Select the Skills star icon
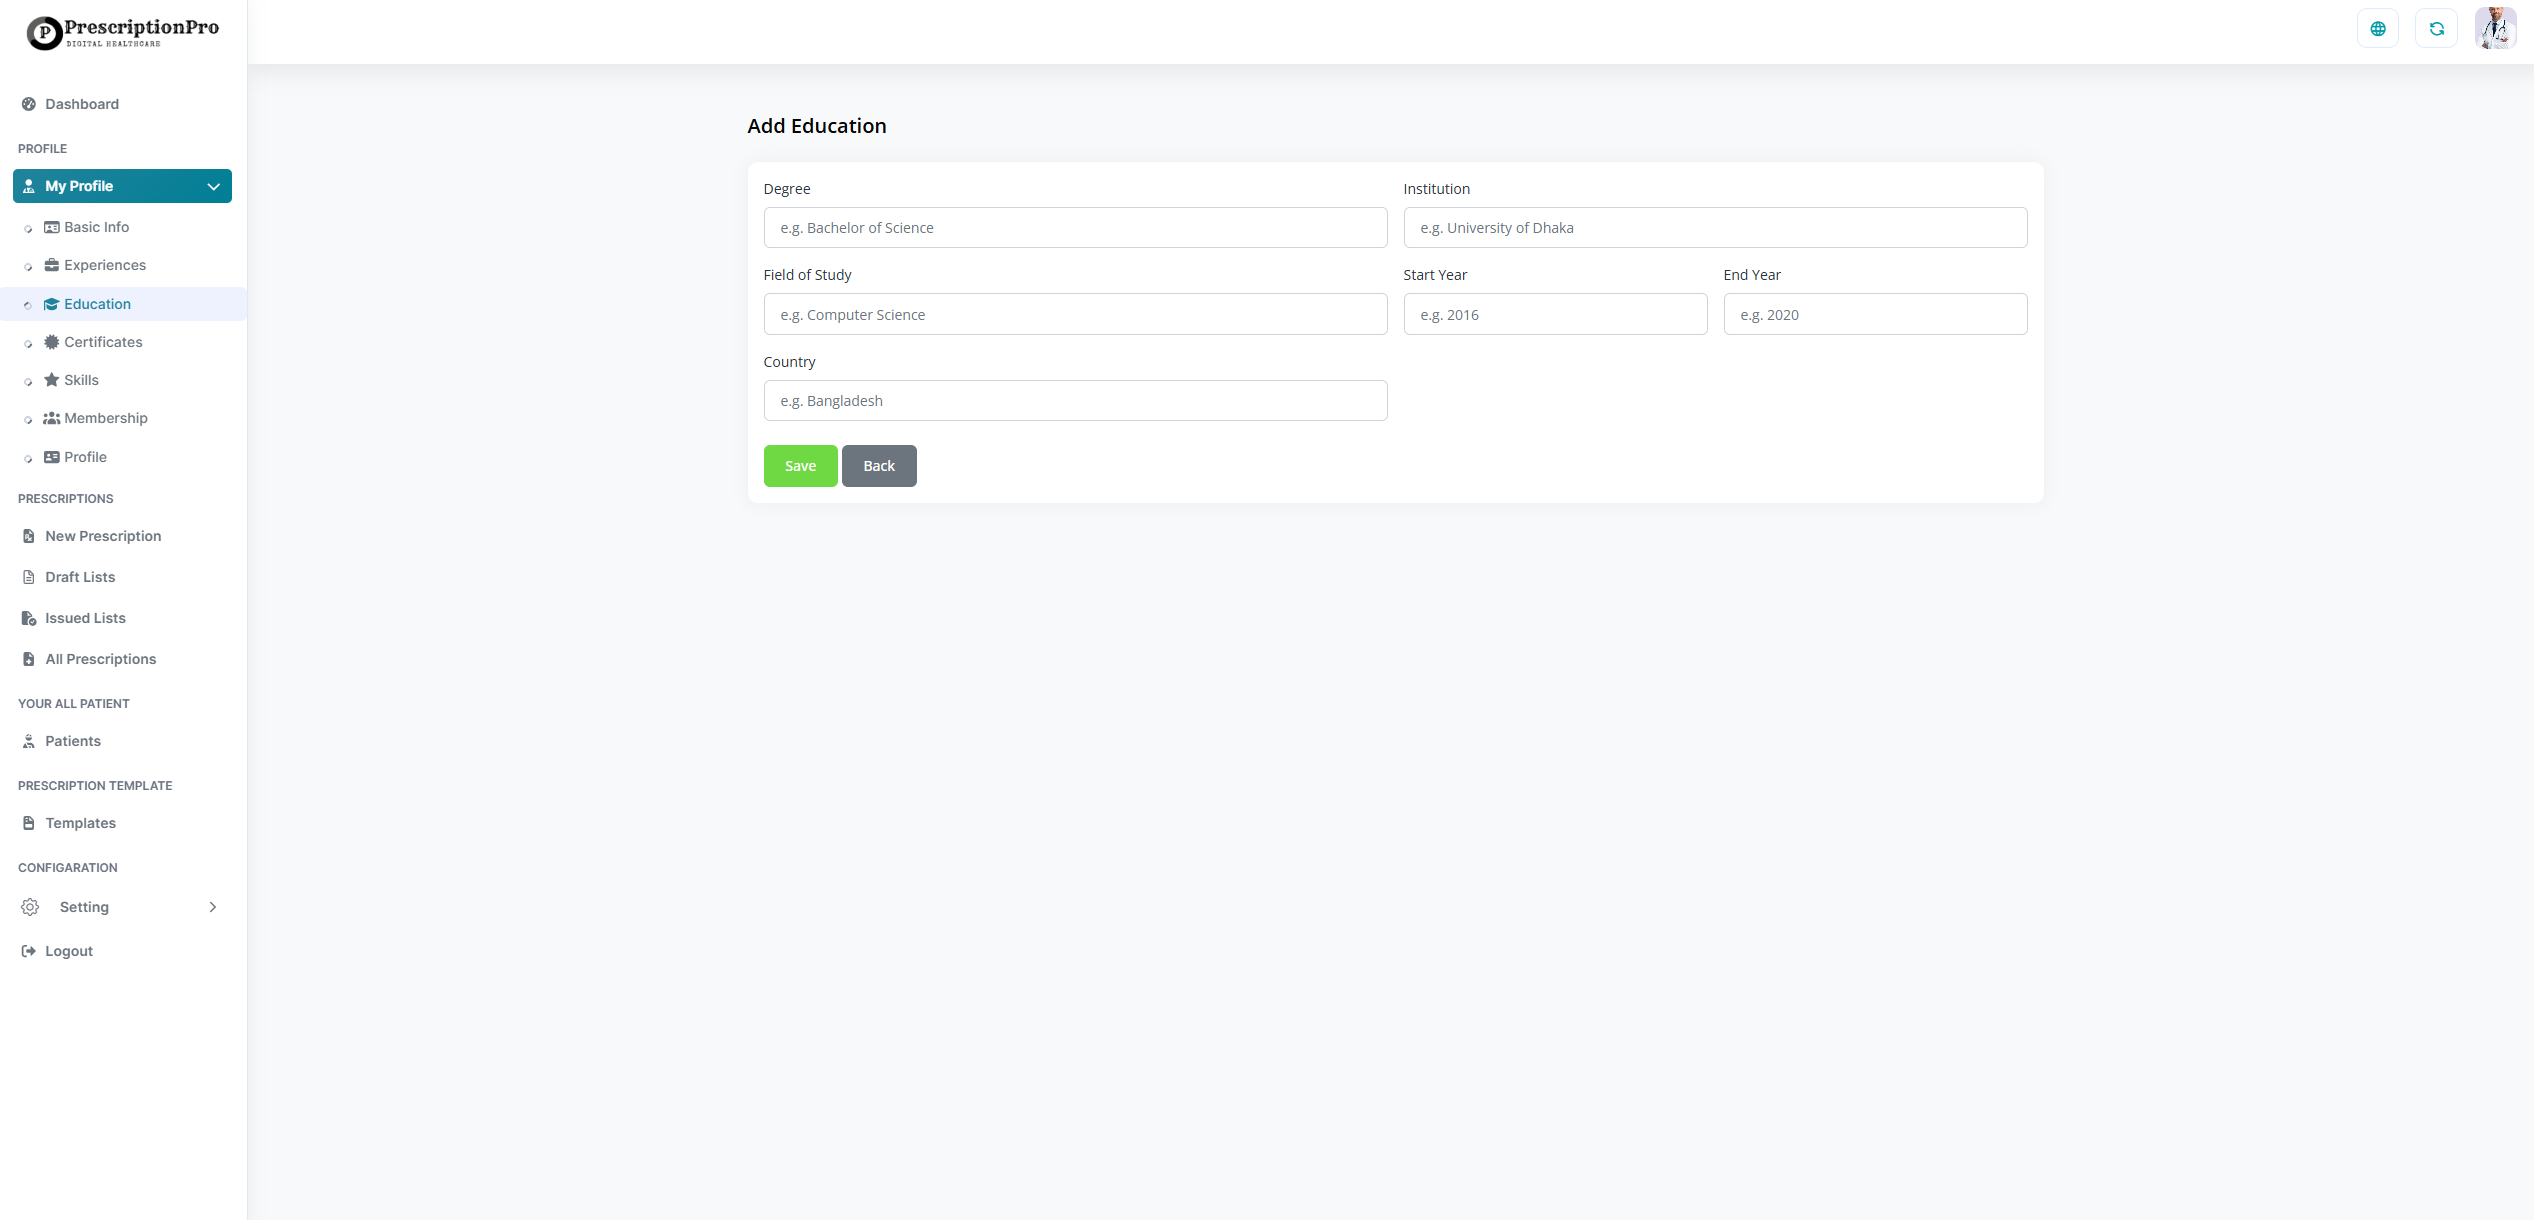 (51, 380)
